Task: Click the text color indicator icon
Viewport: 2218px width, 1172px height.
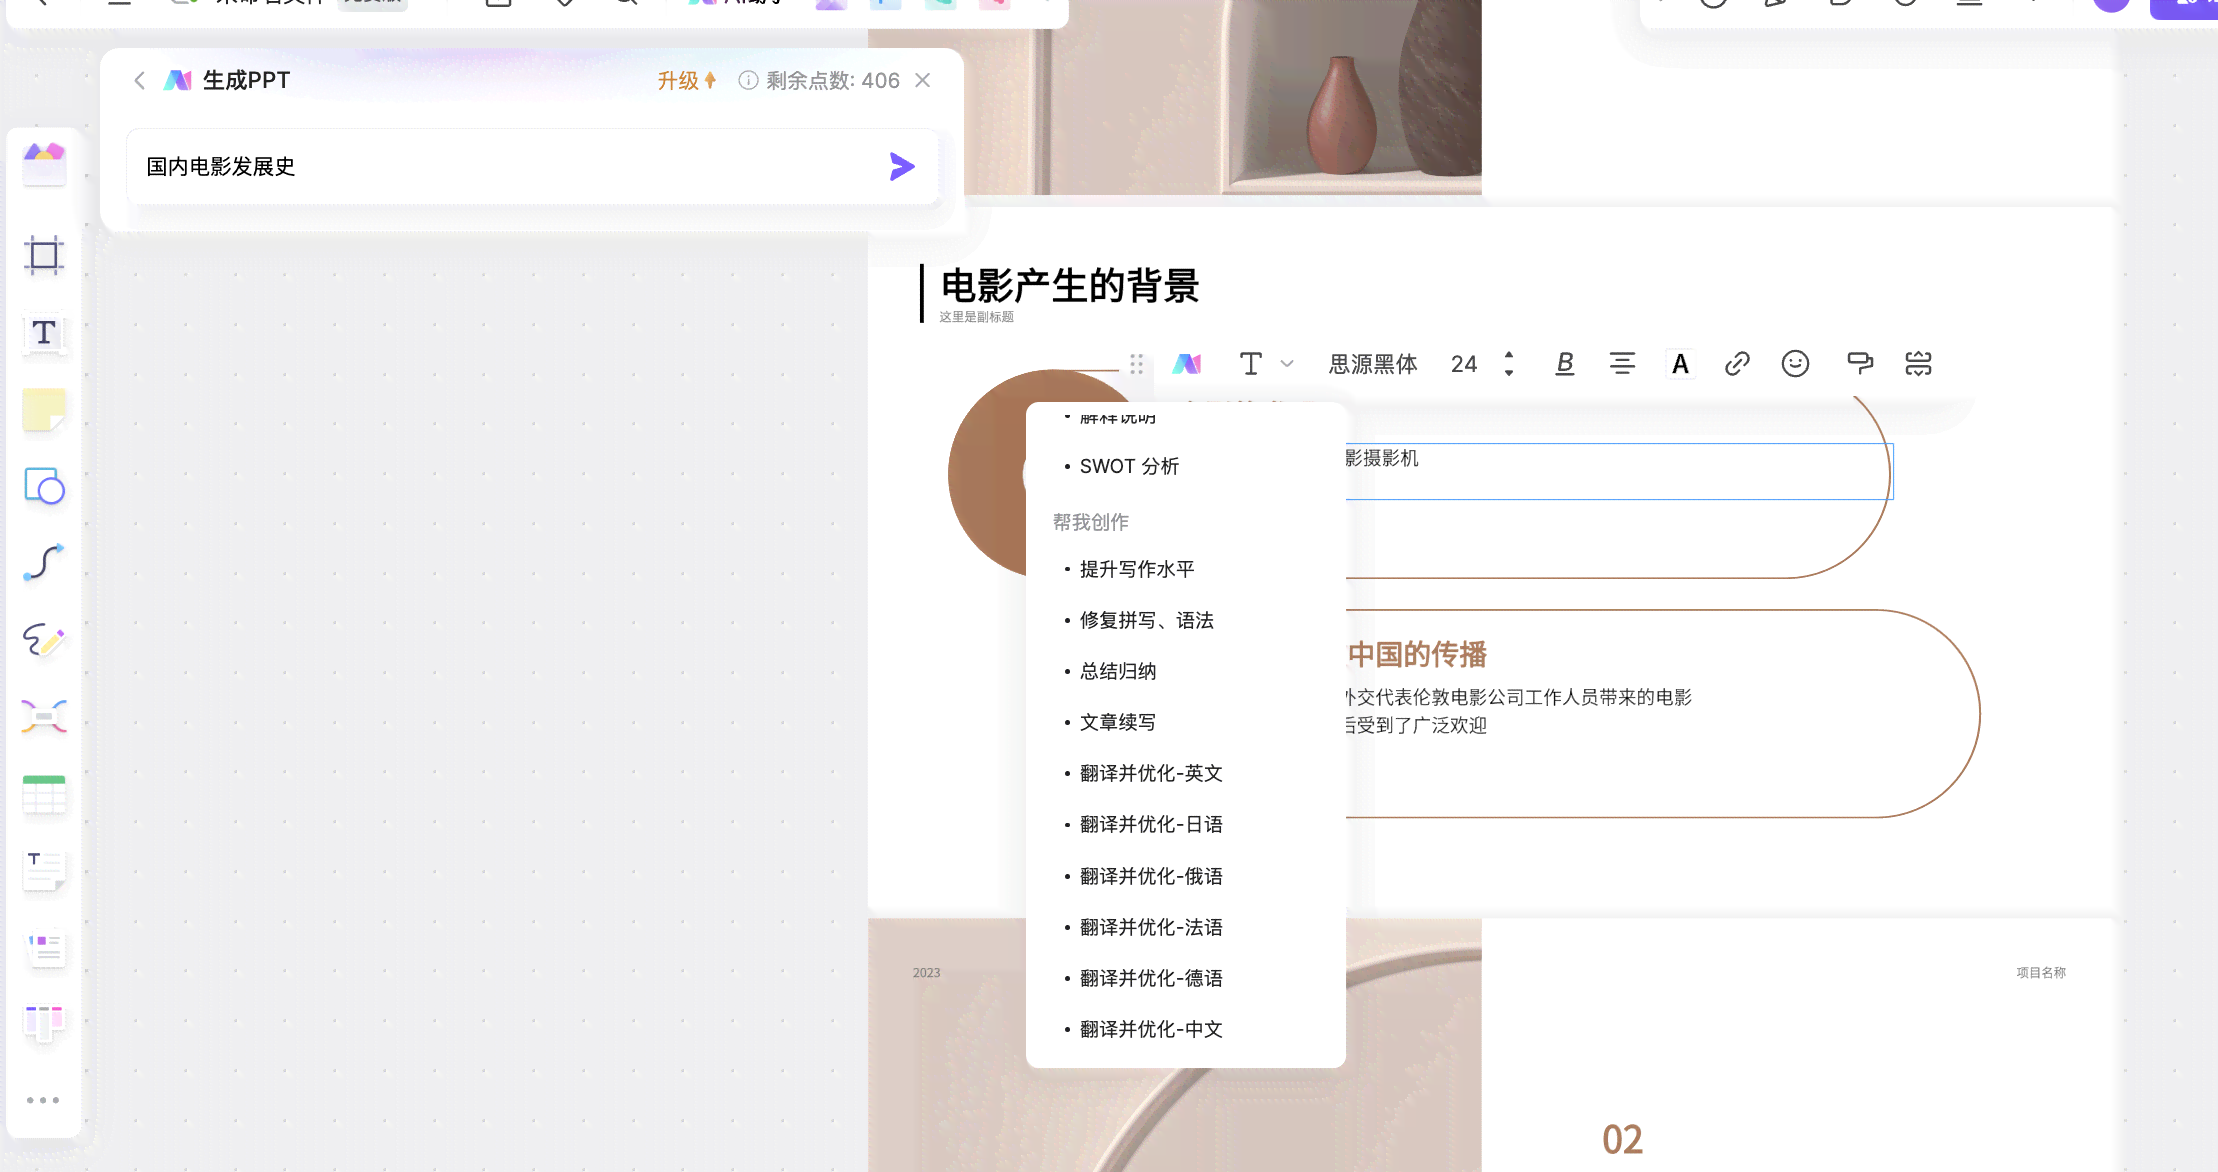Action: (1680, 364)
